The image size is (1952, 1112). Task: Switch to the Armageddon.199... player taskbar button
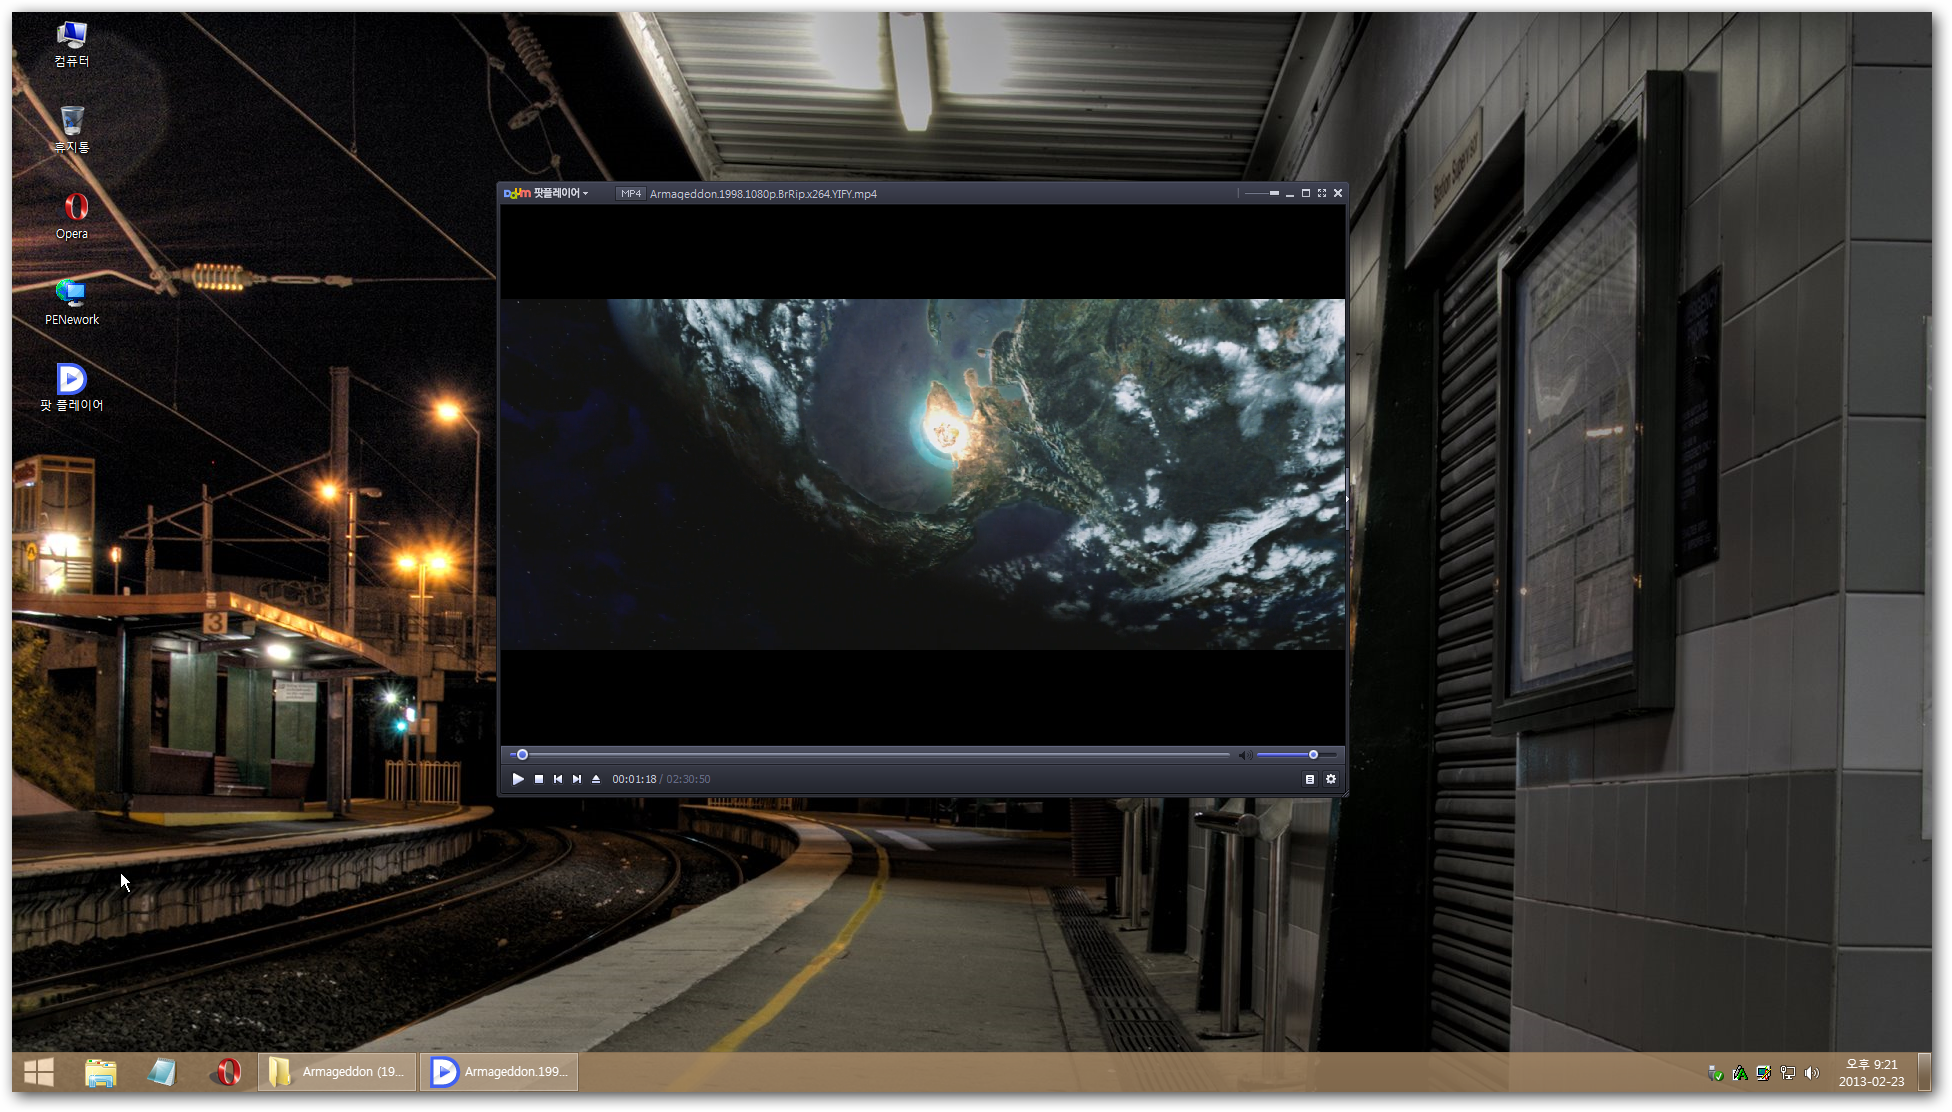pyautogui.click(x=499, y=1072)
